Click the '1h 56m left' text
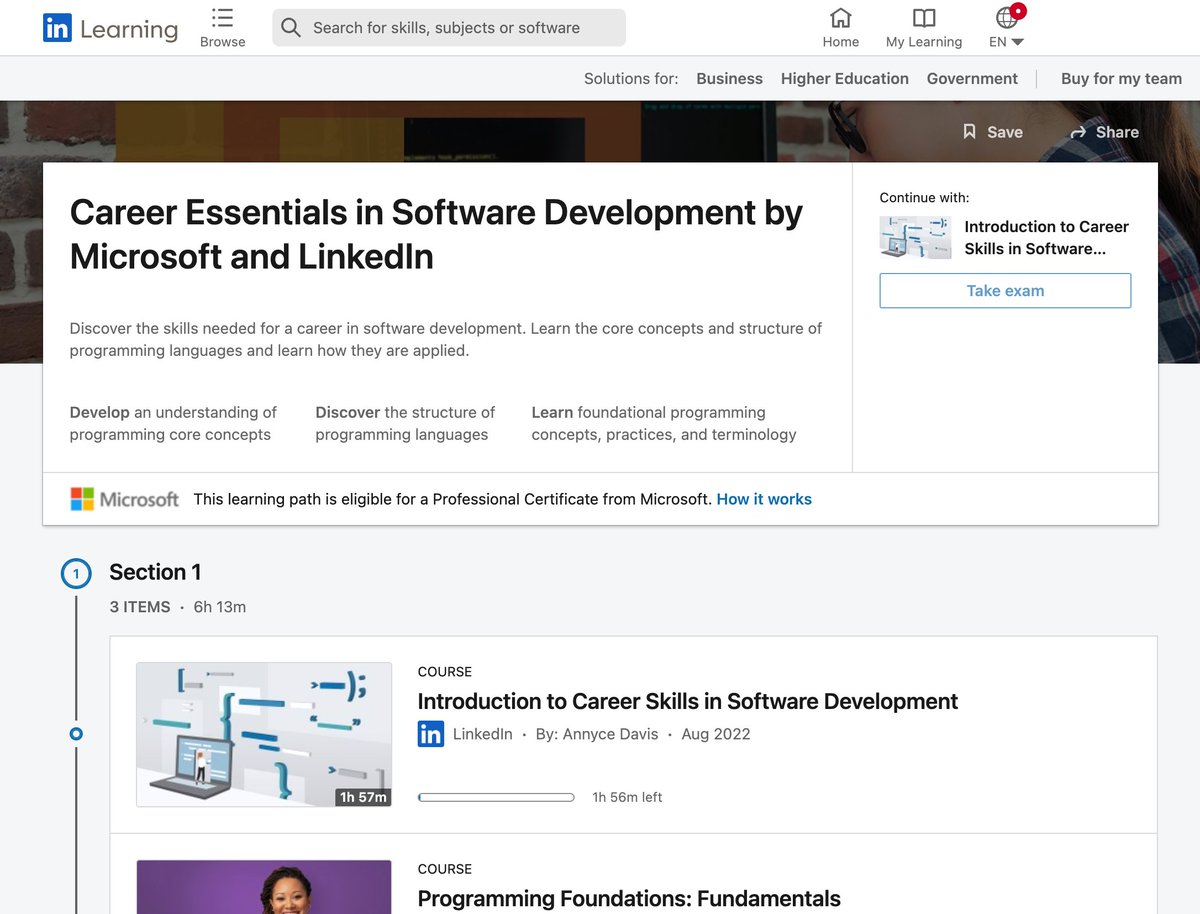Image resolution: width=1200 pixels, height=914 pixels. pyautogui.click(x=627, y=797)
